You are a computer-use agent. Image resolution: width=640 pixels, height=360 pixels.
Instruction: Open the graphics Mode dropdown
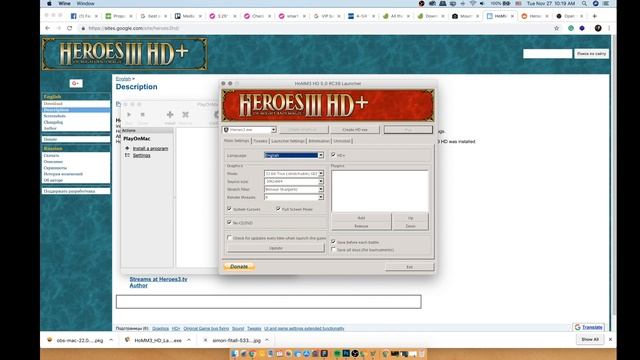294,173
